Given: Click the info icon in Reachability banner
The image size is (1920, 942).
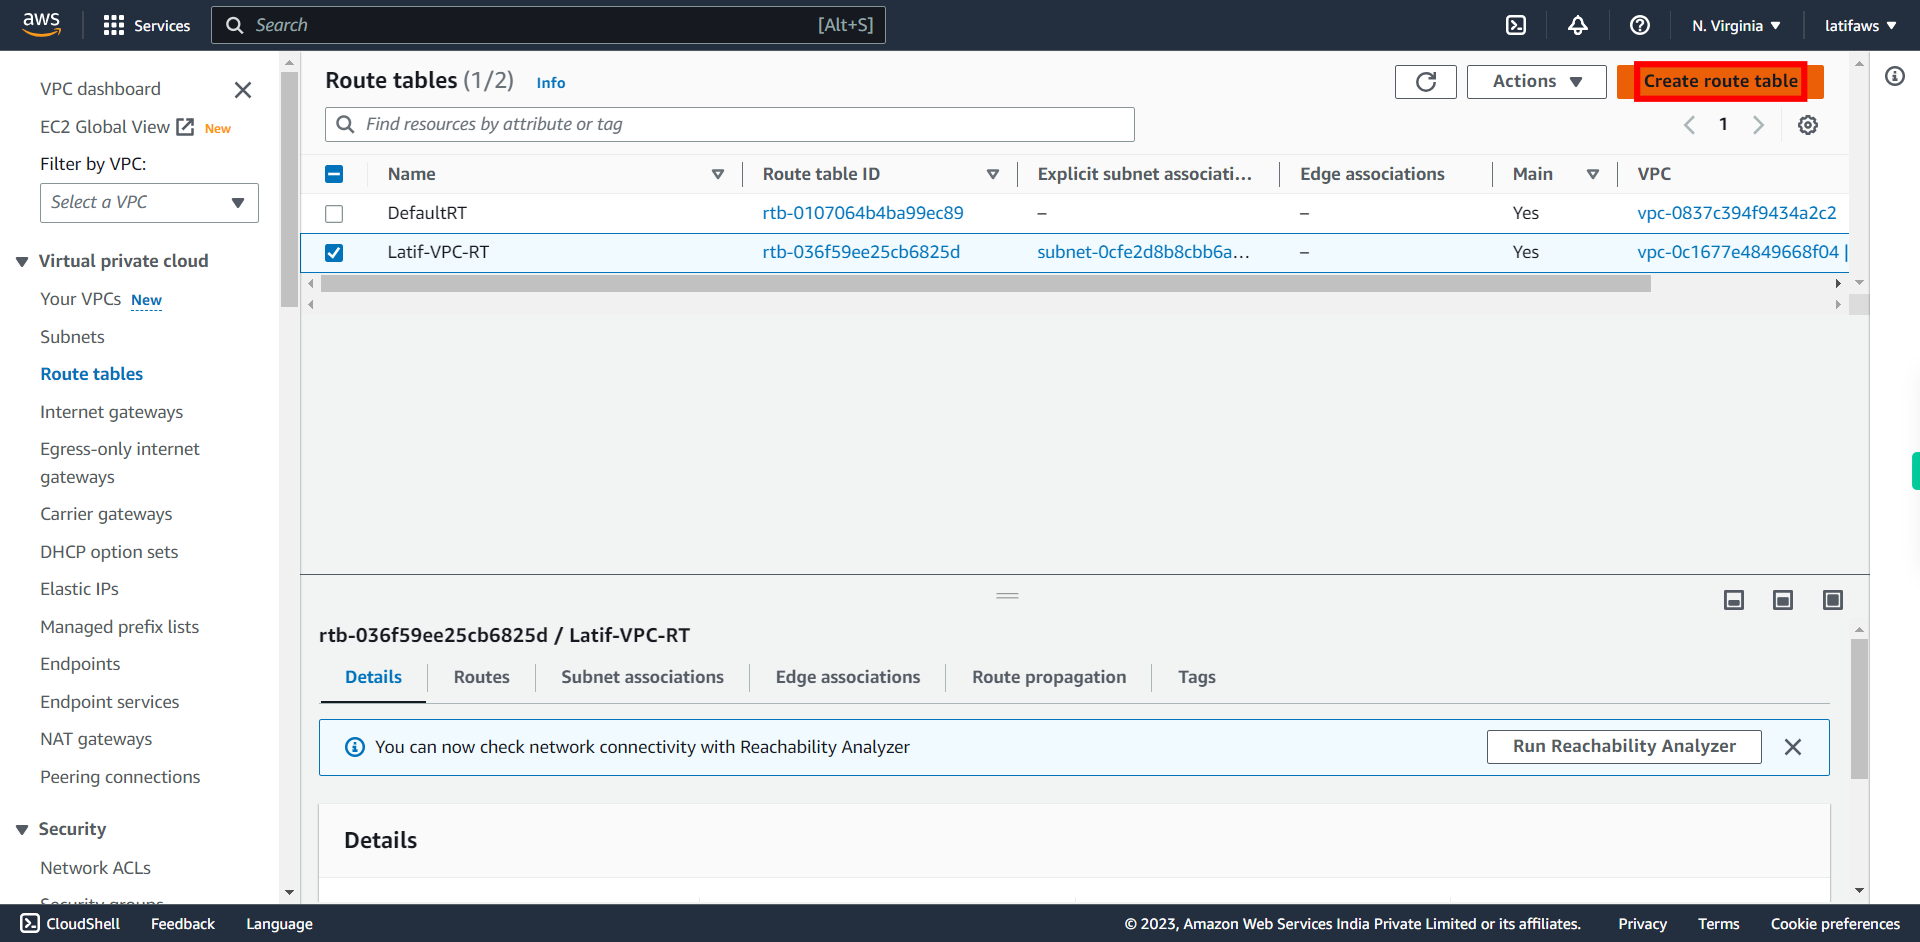Looking at the screenshot, I should click(x=355, y=747).
